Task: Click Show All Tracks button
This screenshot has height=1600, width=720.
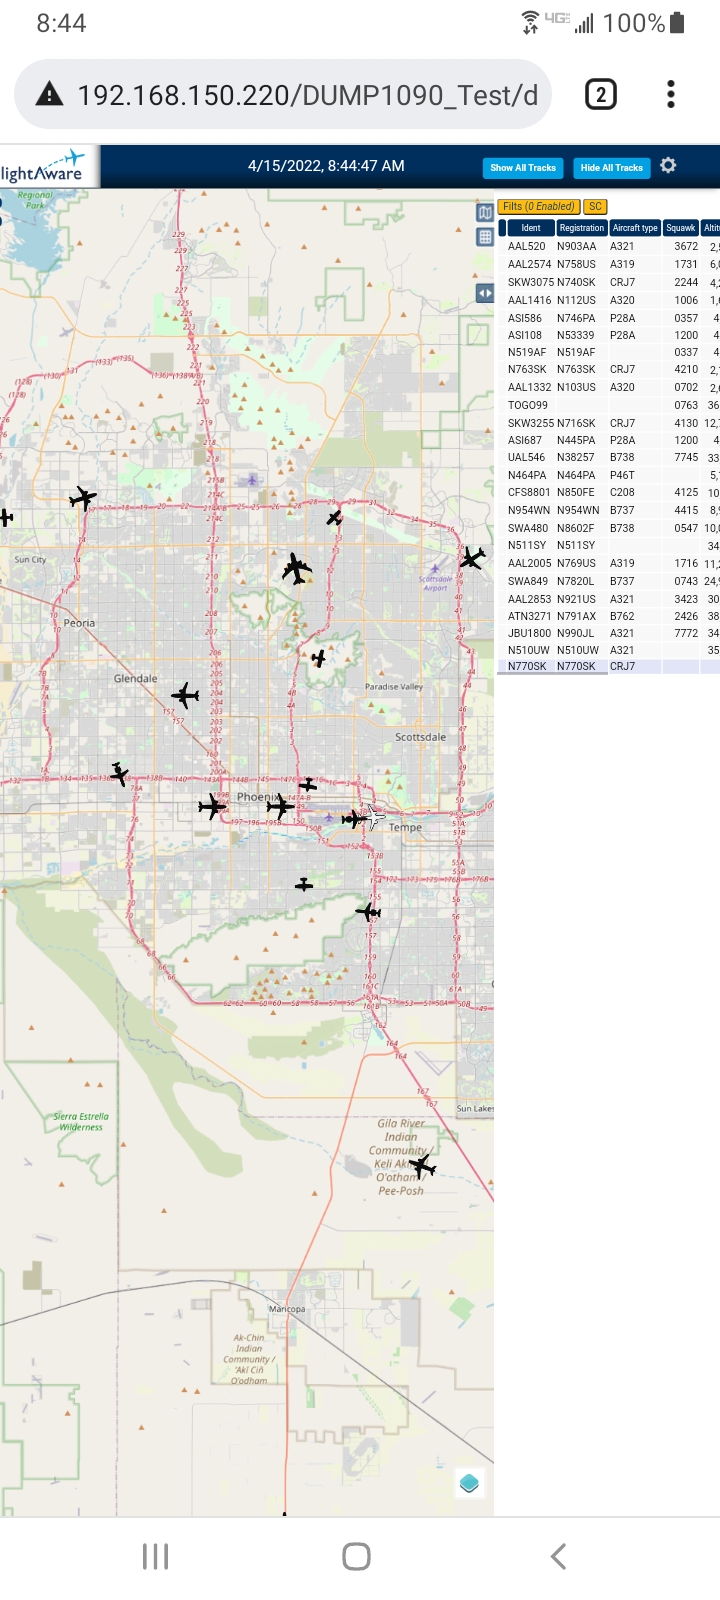Action: point(523,168)
